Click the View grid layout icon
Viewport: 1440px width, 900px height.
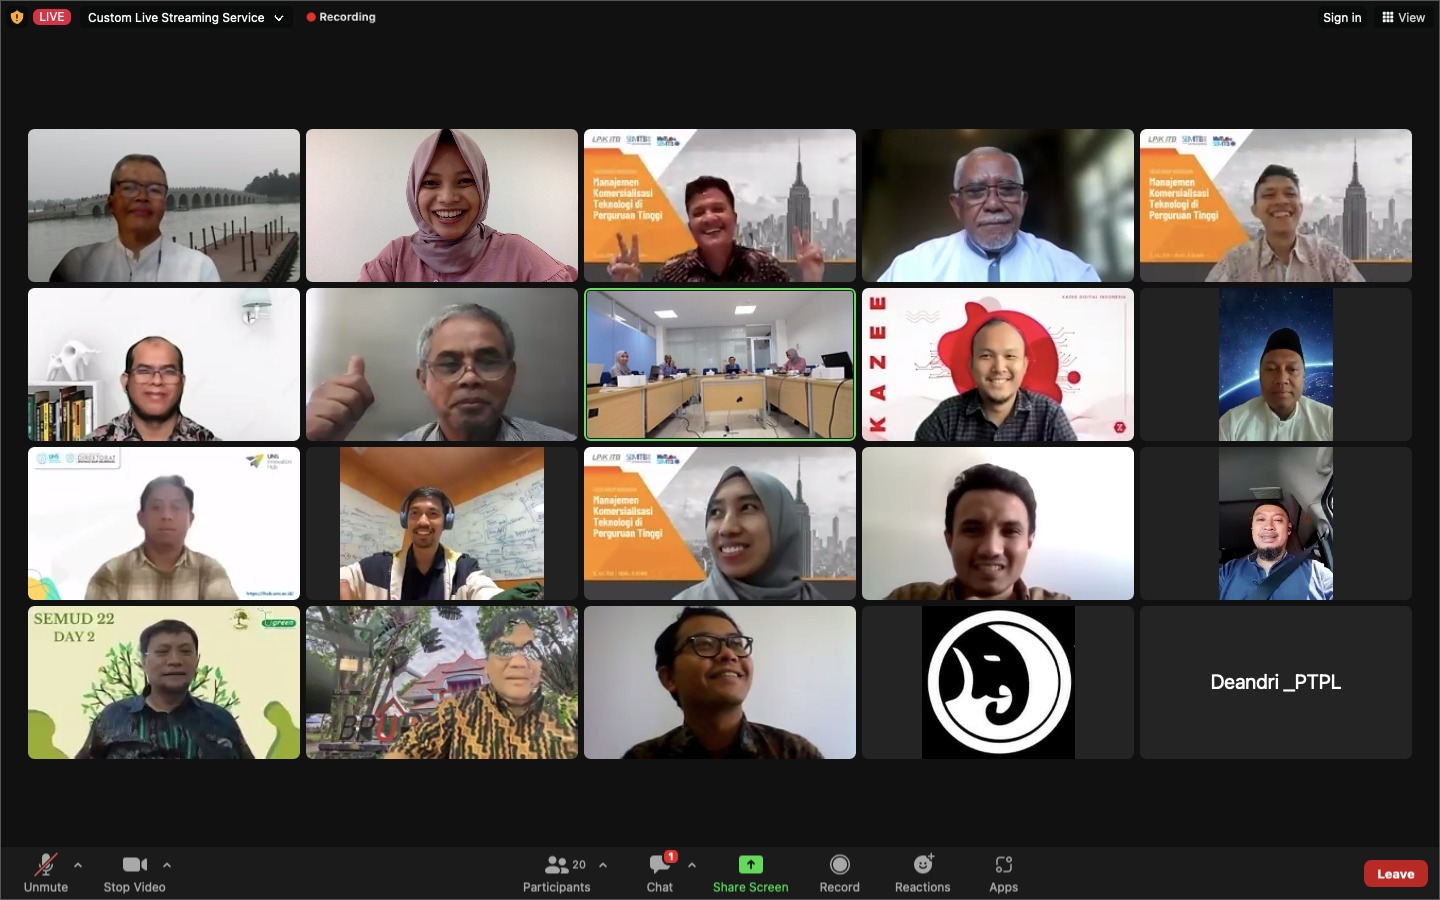1388,17
